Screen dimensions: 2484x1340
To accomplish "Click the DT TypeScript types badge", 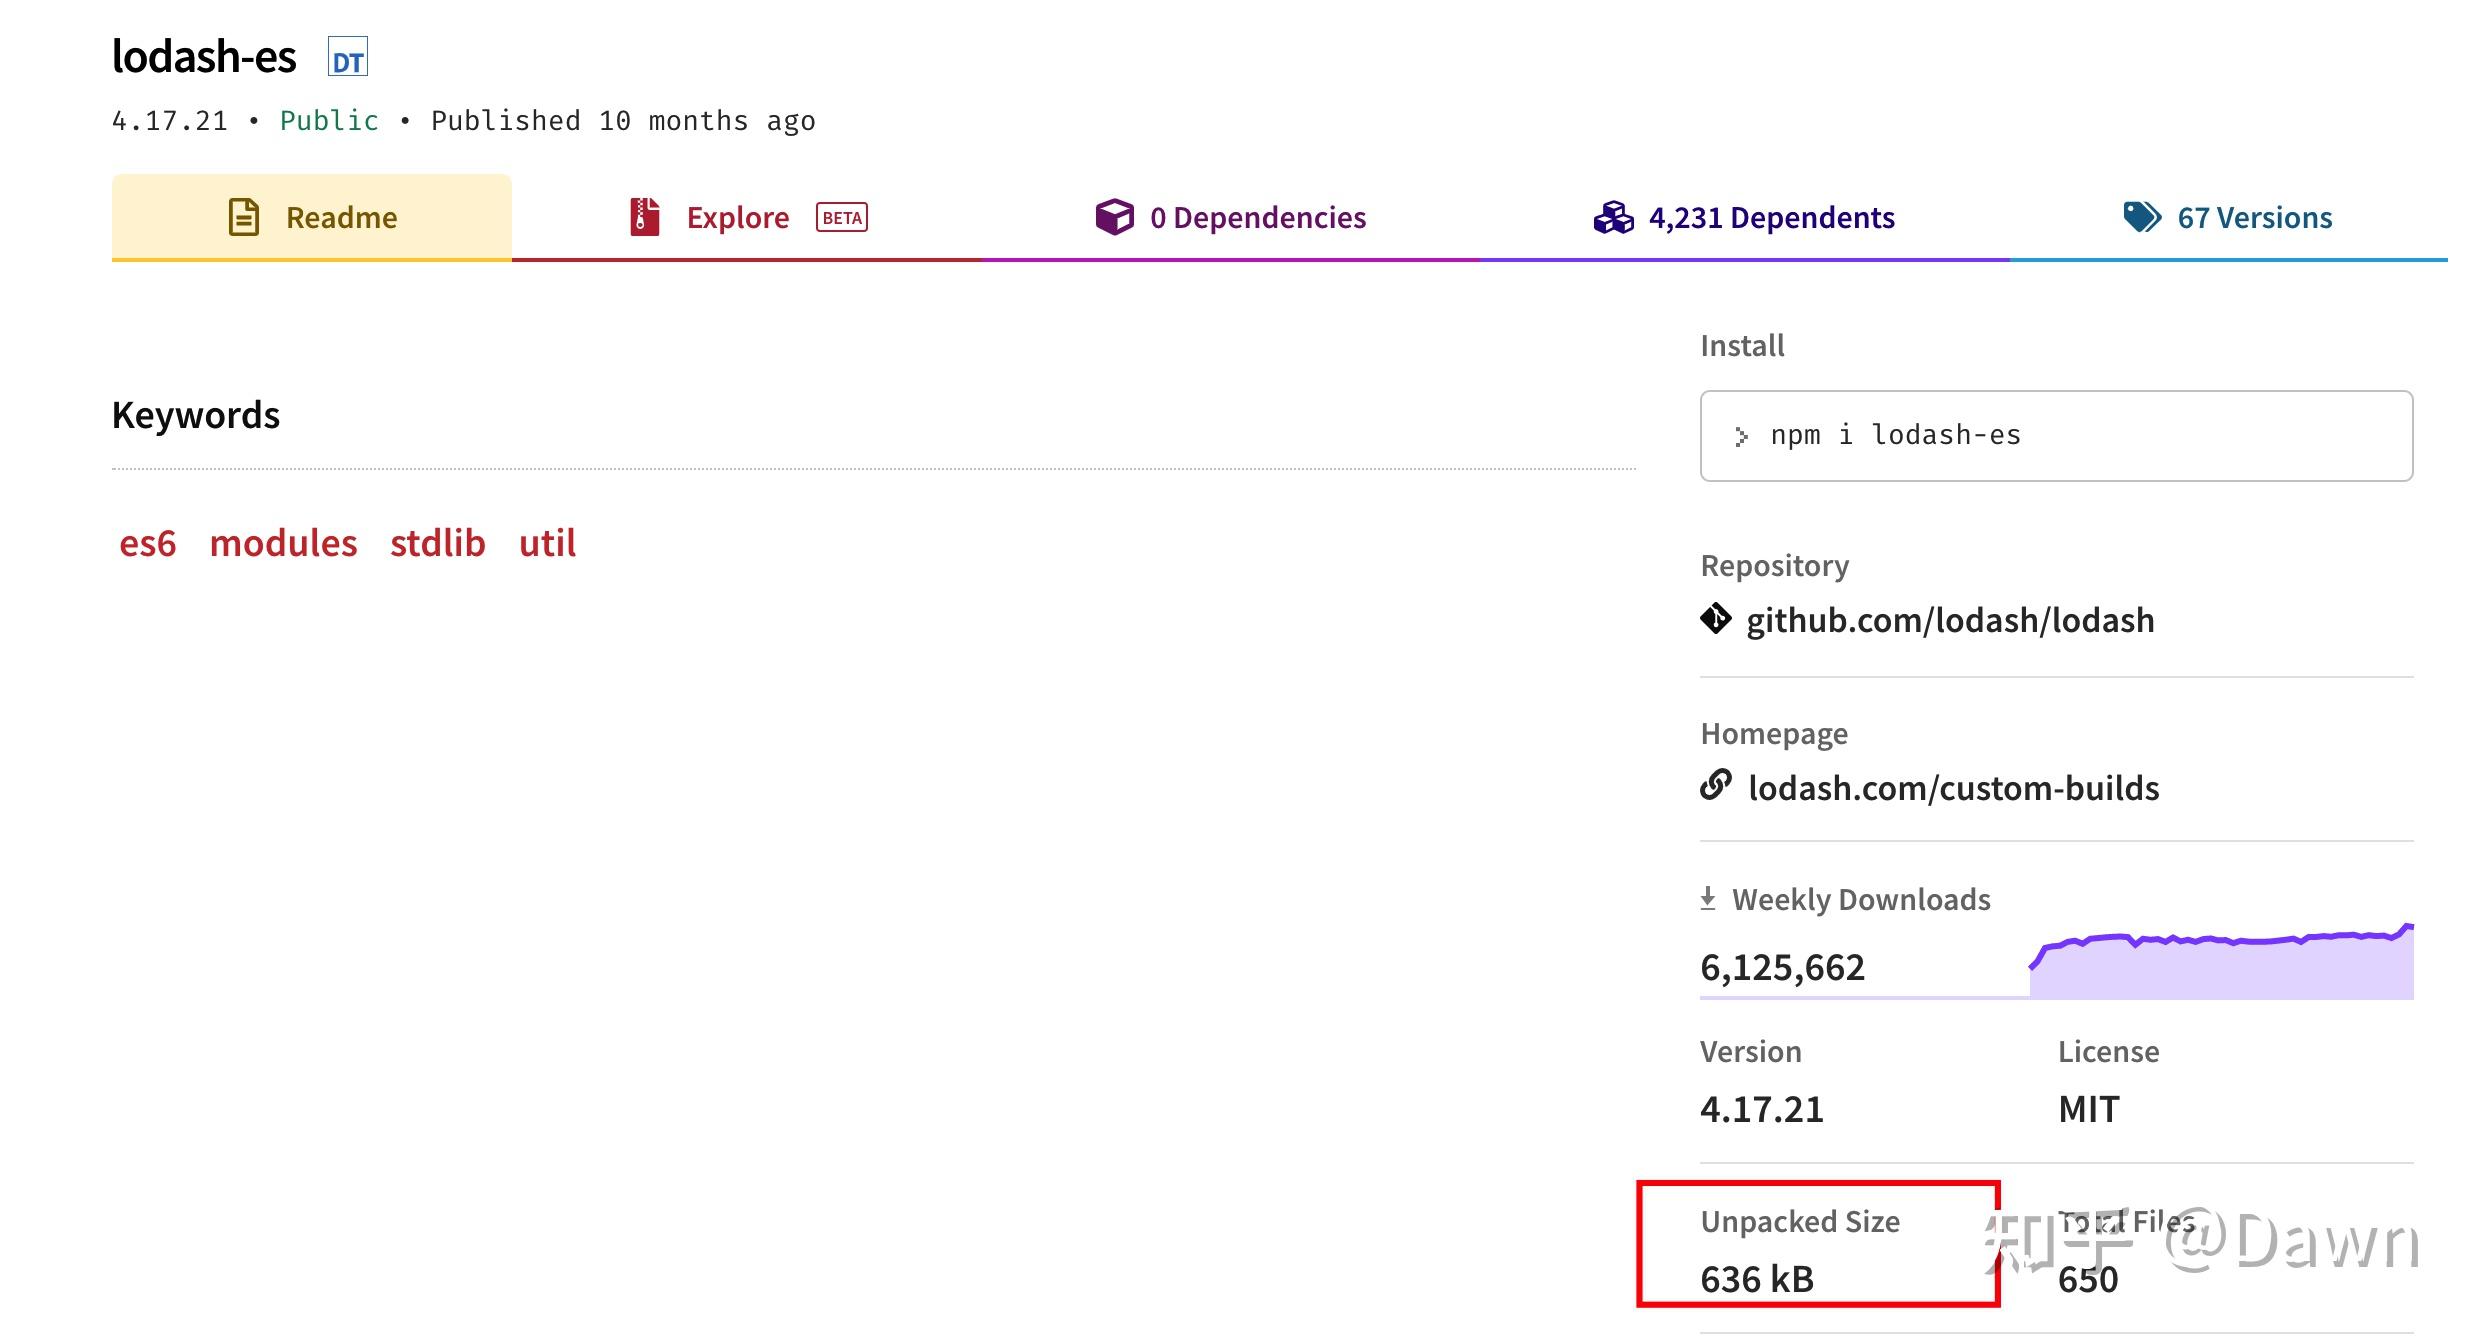I will coord(347,58).
